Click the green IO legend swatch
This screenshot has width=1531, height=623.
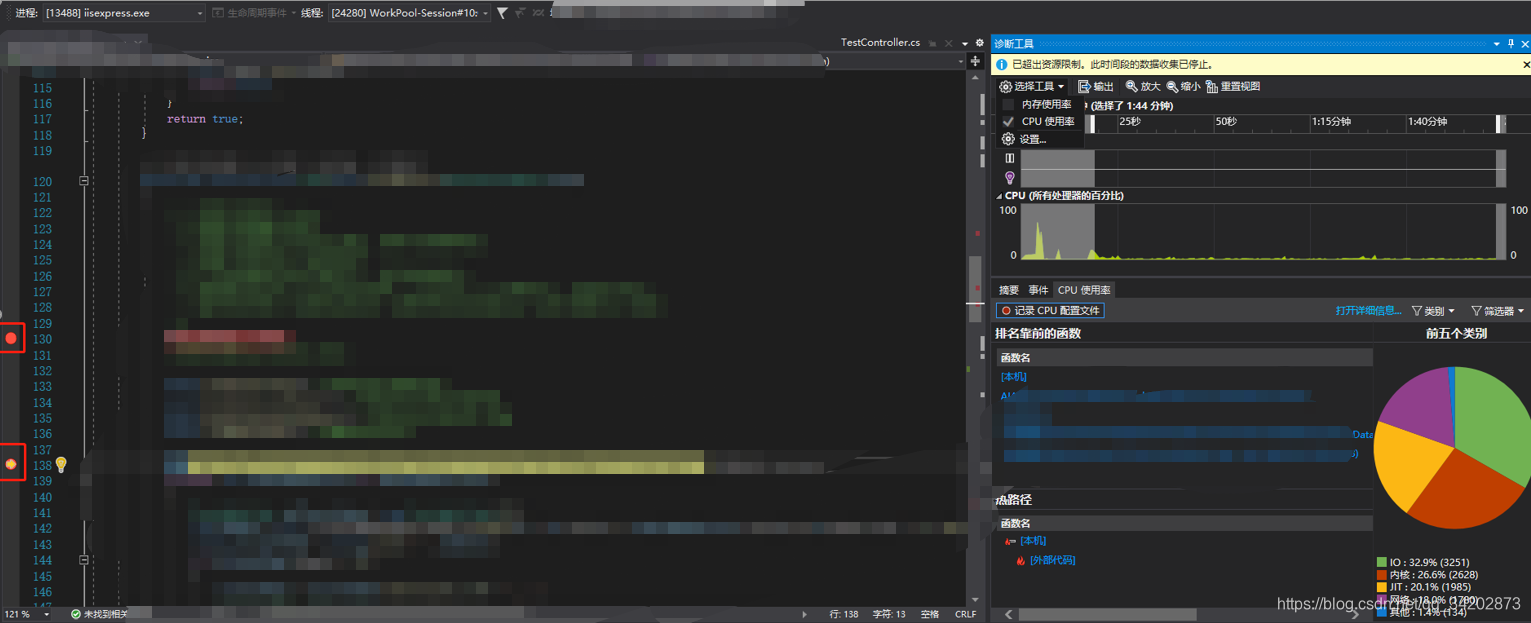point(1382,563)
